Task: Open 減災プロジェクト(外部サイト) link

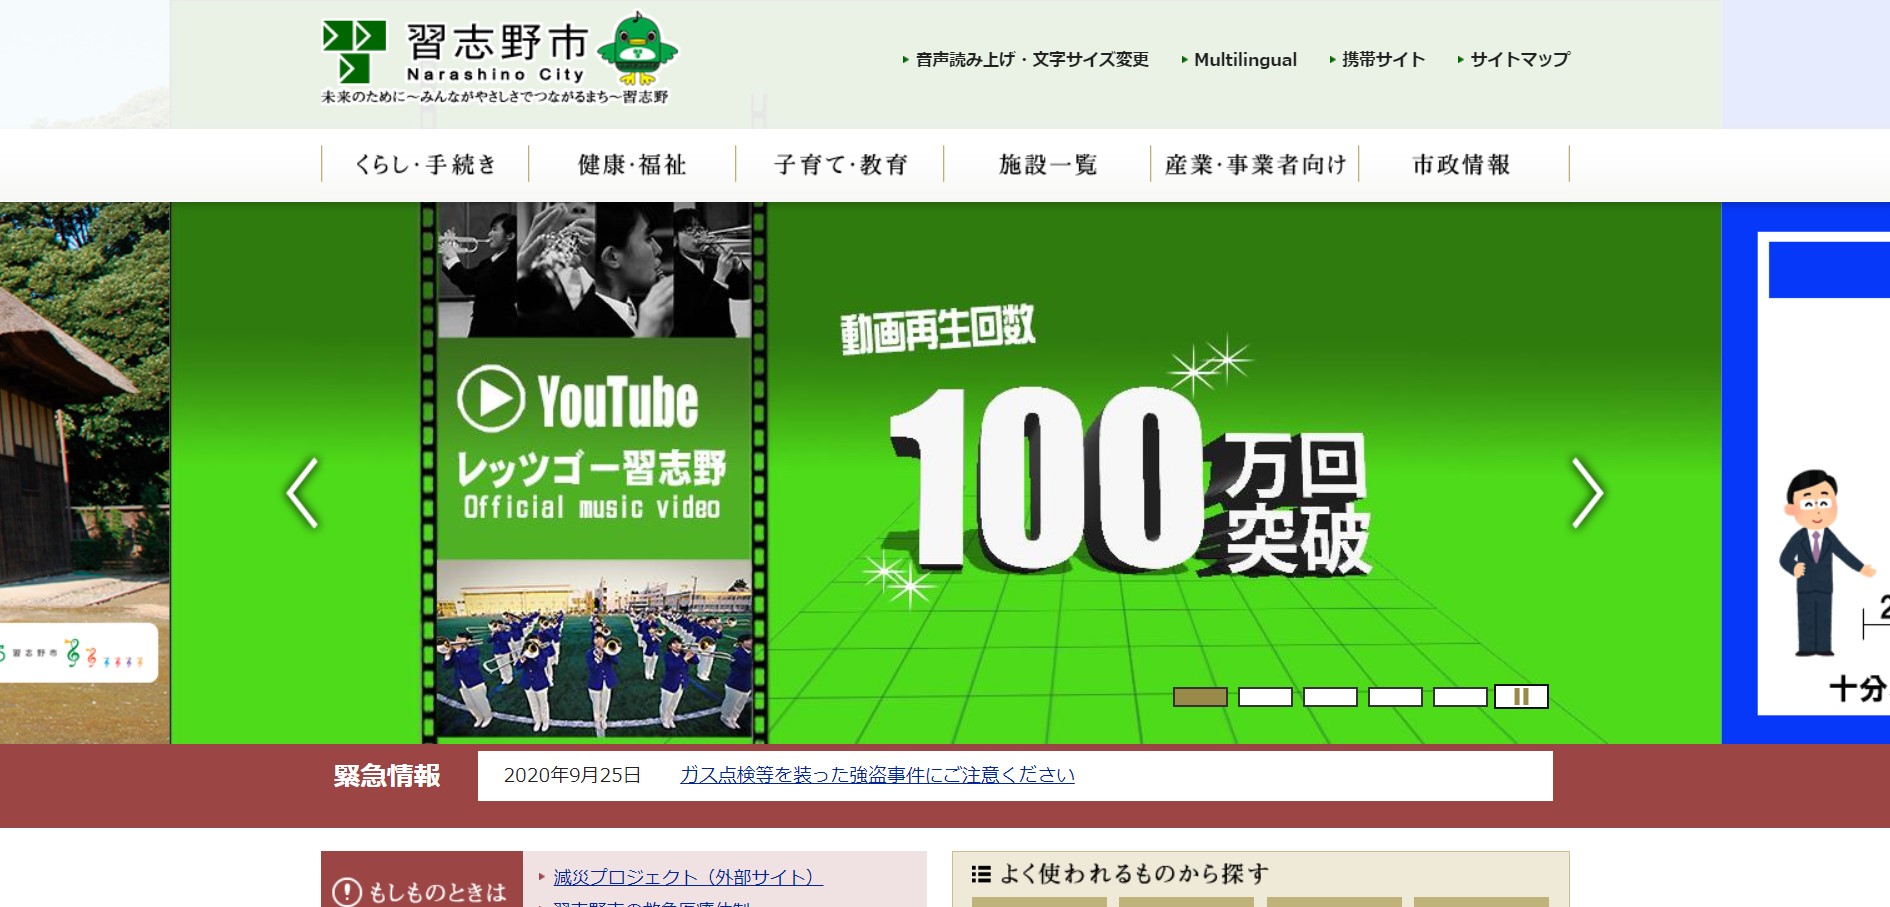Action: coord(688,877)
